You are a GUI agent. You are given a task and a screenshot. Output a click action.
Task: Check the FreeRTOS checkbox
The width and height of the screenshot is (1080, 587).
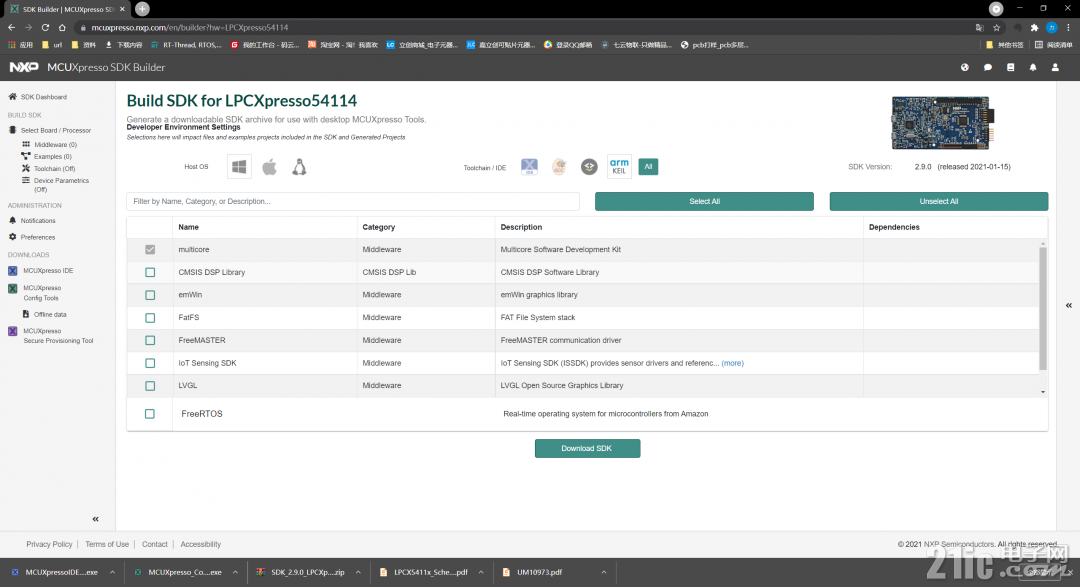click(x=149, y=414)
